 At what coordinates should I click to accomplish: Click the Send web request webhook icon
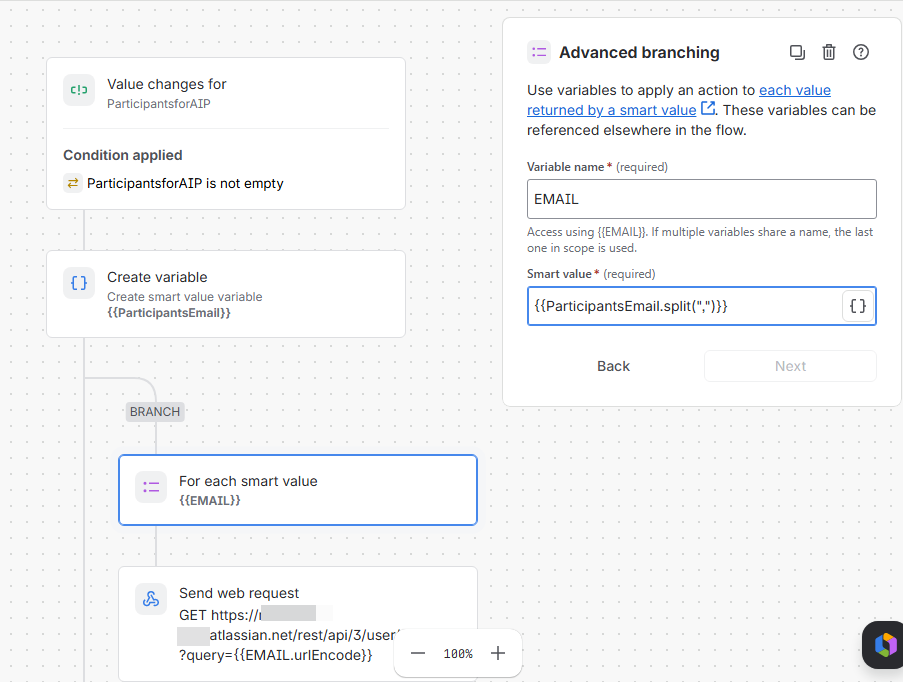point(151,599)
